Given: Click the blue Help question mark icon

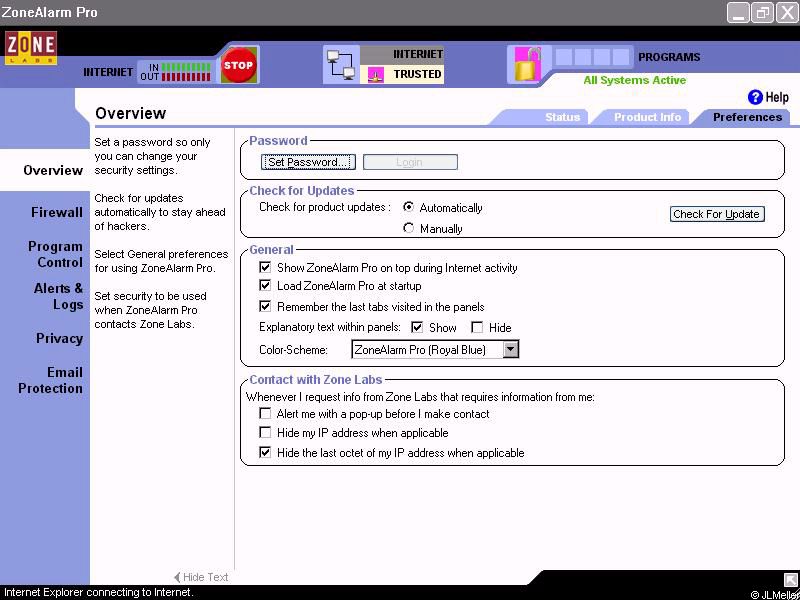Looking at the screenshot, I should pyautogui.click(x=755, y=97).
